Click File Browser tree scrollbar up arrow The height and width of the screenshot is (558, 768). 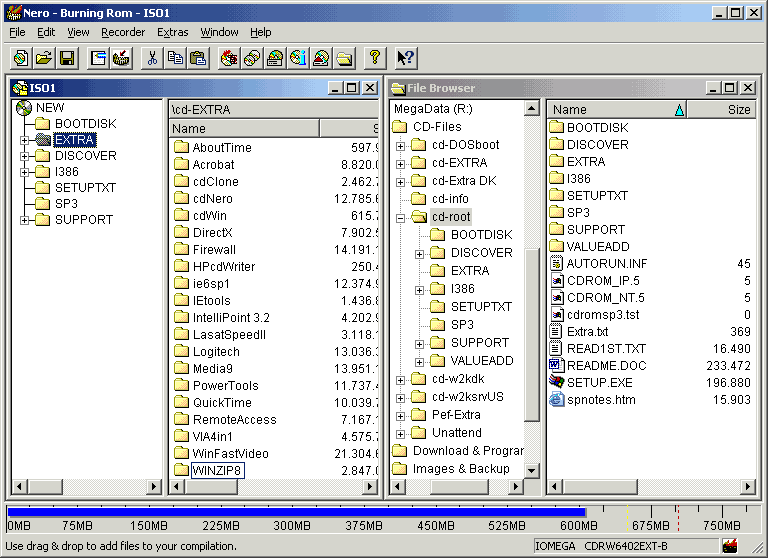pyautogui.click(x=531, y=108)
